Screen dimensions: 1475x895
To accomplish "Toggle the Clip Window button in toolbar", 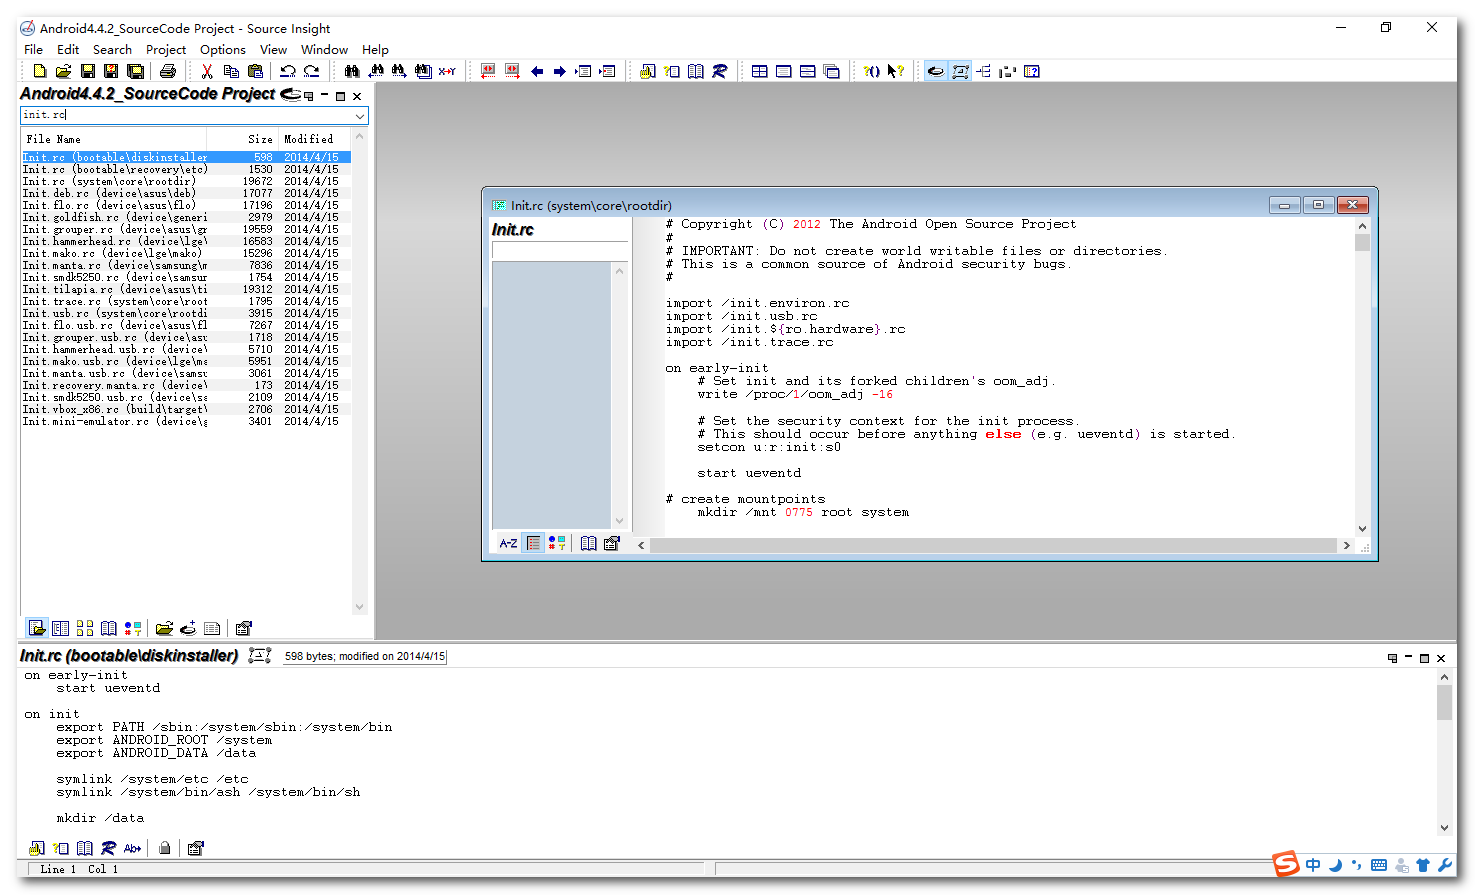I will (x=1008, y=71).
